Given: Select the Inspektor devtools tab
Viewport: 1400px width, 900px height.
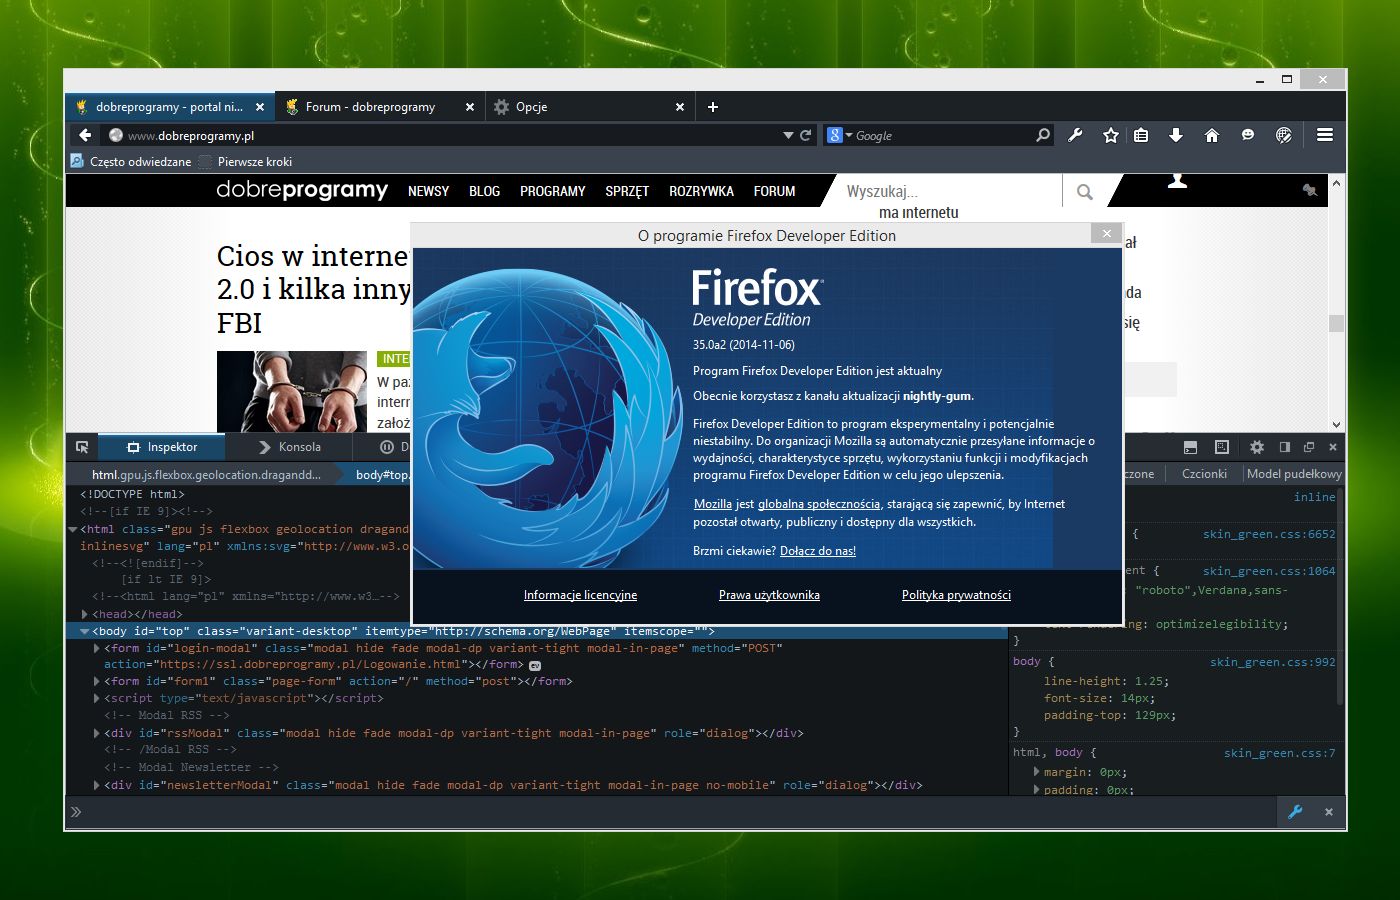Looking at the screenshot, I should tap(162, 447).
